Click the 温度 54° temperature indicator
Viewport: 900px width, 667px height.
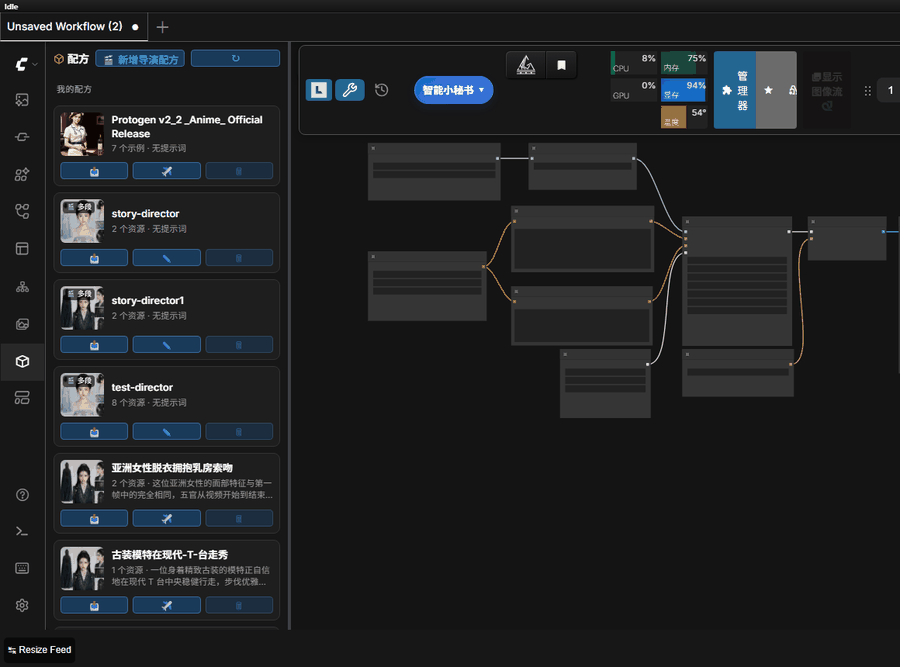coord(684,117)
